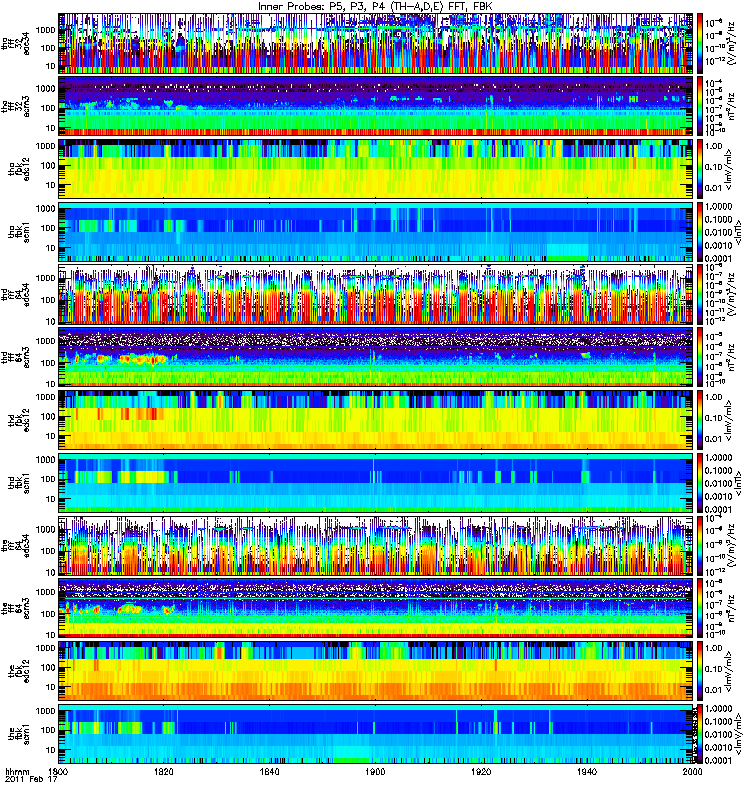Click the '2011 Feb 17' date label
The width and height of the screenshot is (750, 800).
pos(31,779)
